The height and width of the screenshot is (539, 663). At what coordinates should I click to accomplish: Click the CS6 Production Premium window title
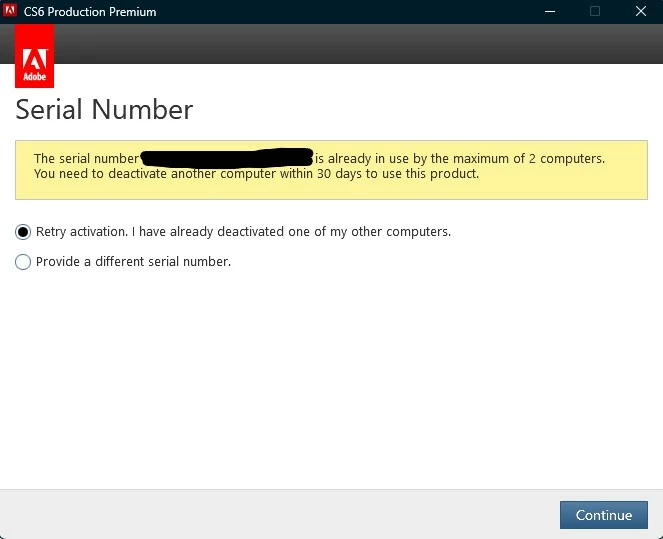90,12
